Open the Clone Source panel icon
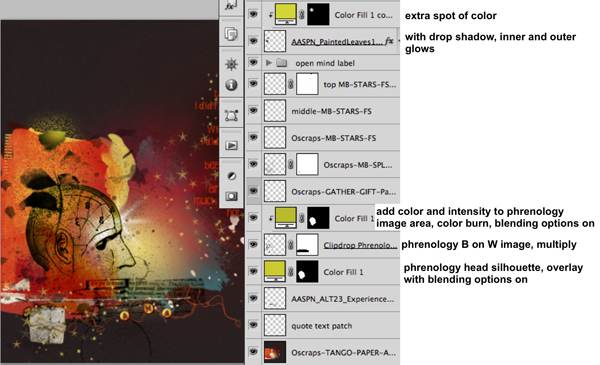 tap(231, 34)
